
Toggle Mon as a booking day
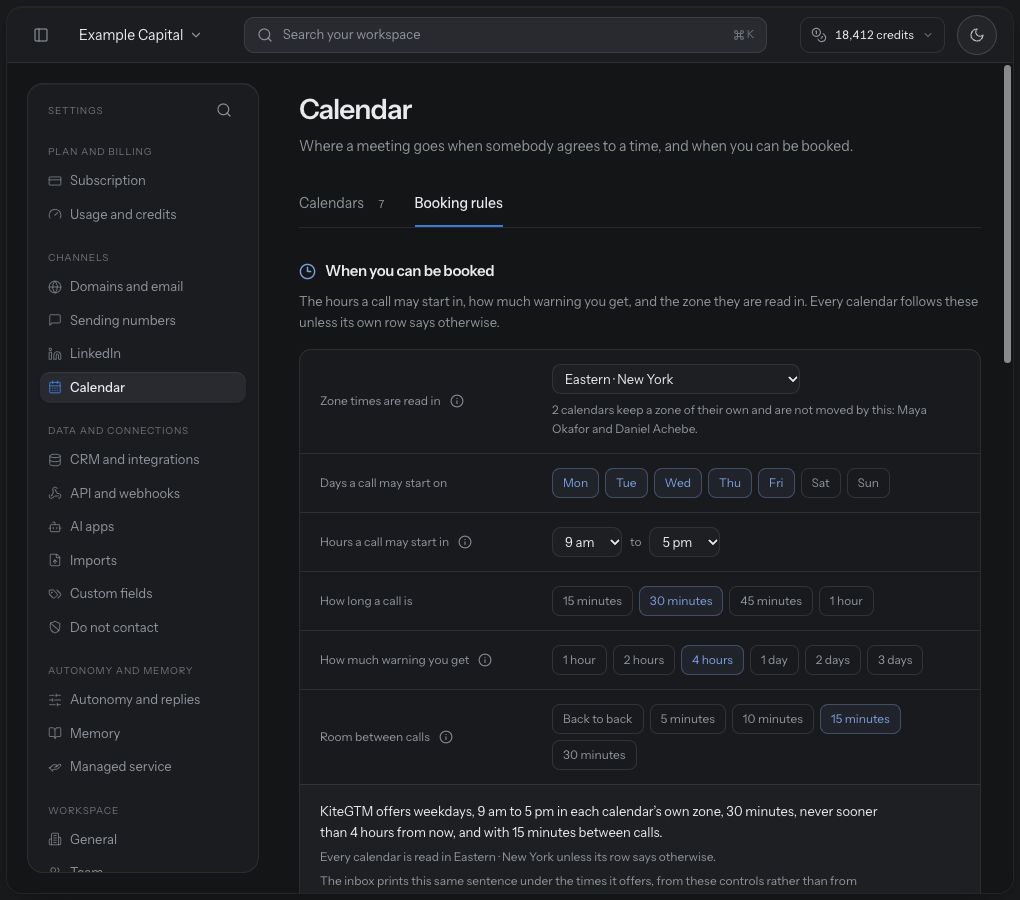click(x=575, y=483)
